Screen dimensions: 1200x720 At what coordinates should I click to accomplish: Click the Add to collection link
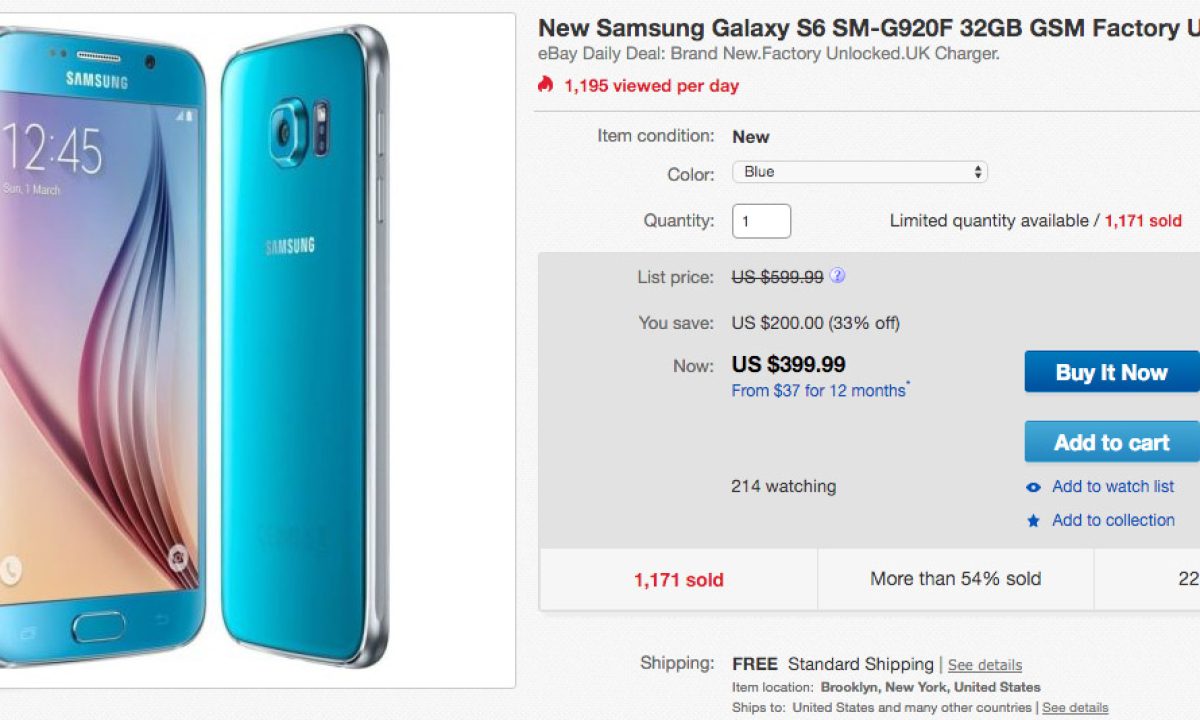tap(1113, 520)
